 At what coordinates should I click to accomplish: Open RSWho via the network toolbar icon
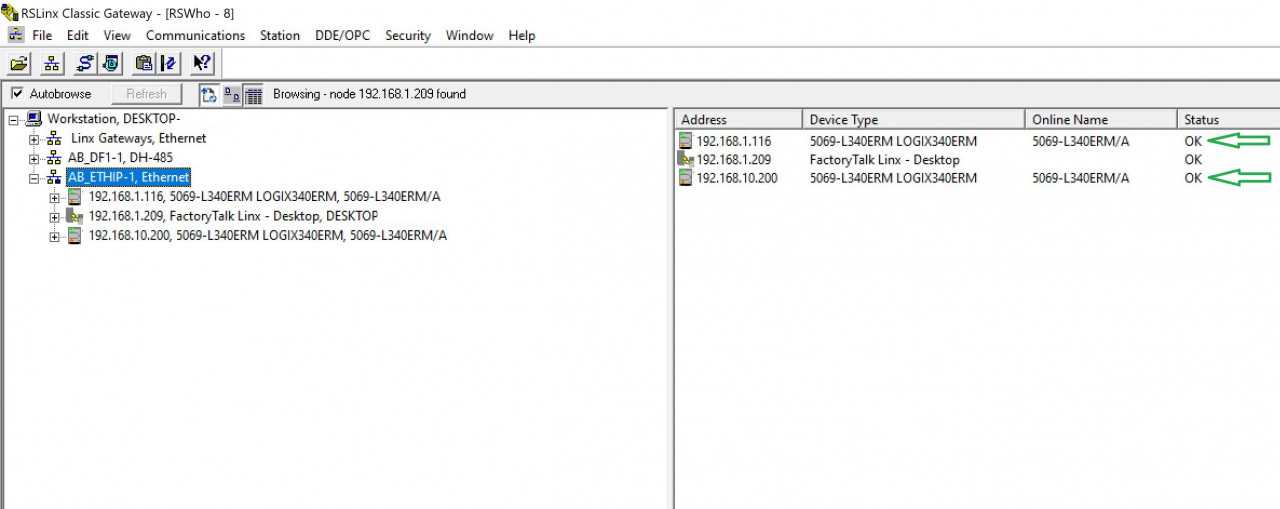52,63
